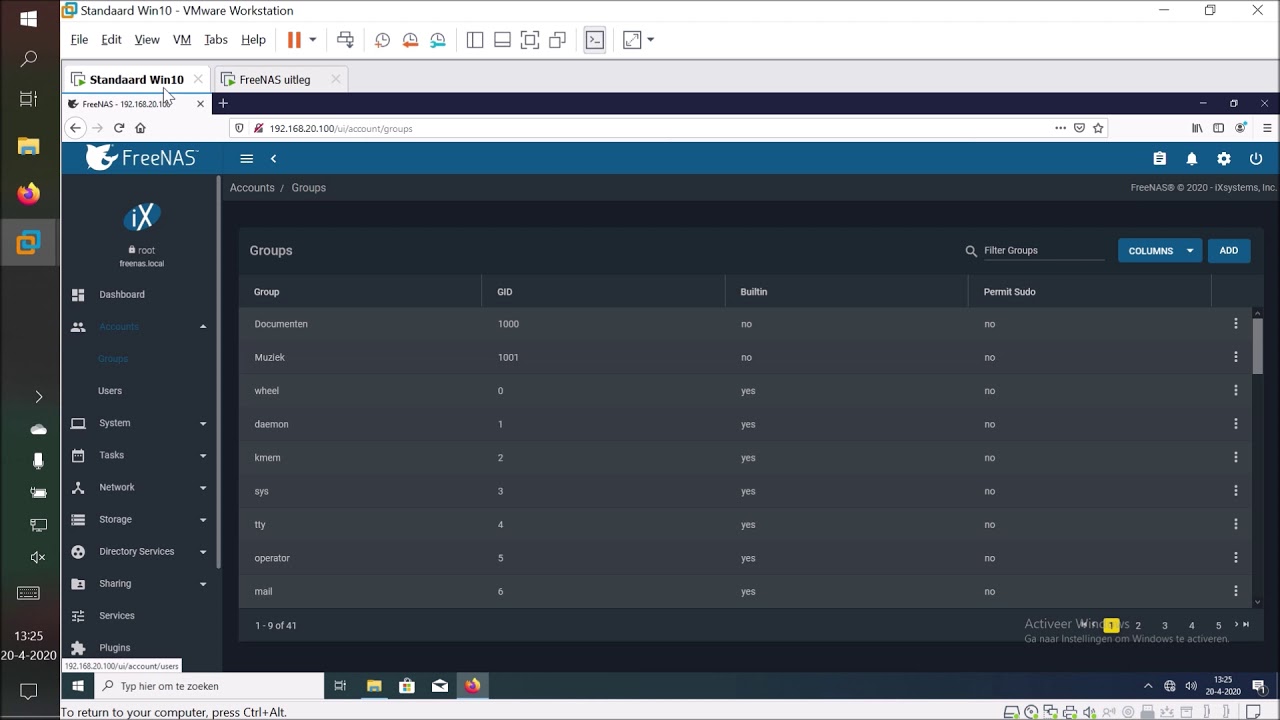
Task: Open the alerts bell icon
Action: click(1192, 158)
